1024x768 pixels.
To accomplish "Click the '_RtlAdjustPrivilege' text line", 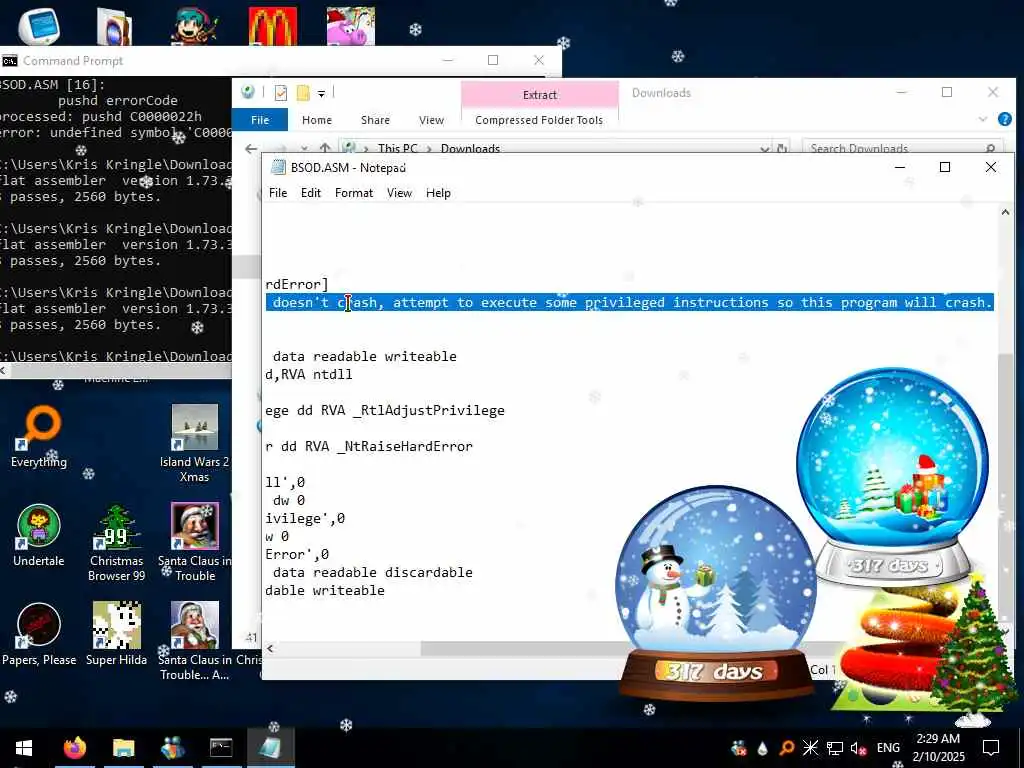I will (385, 411).
